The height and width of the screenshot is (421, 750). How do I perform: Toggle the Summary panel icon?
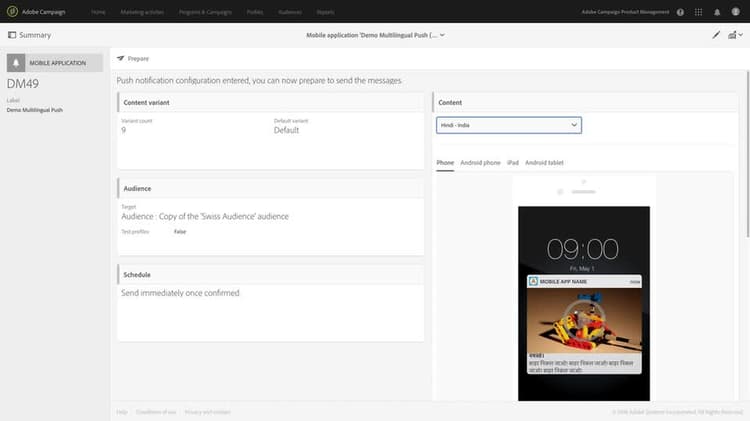pos(12,35)
